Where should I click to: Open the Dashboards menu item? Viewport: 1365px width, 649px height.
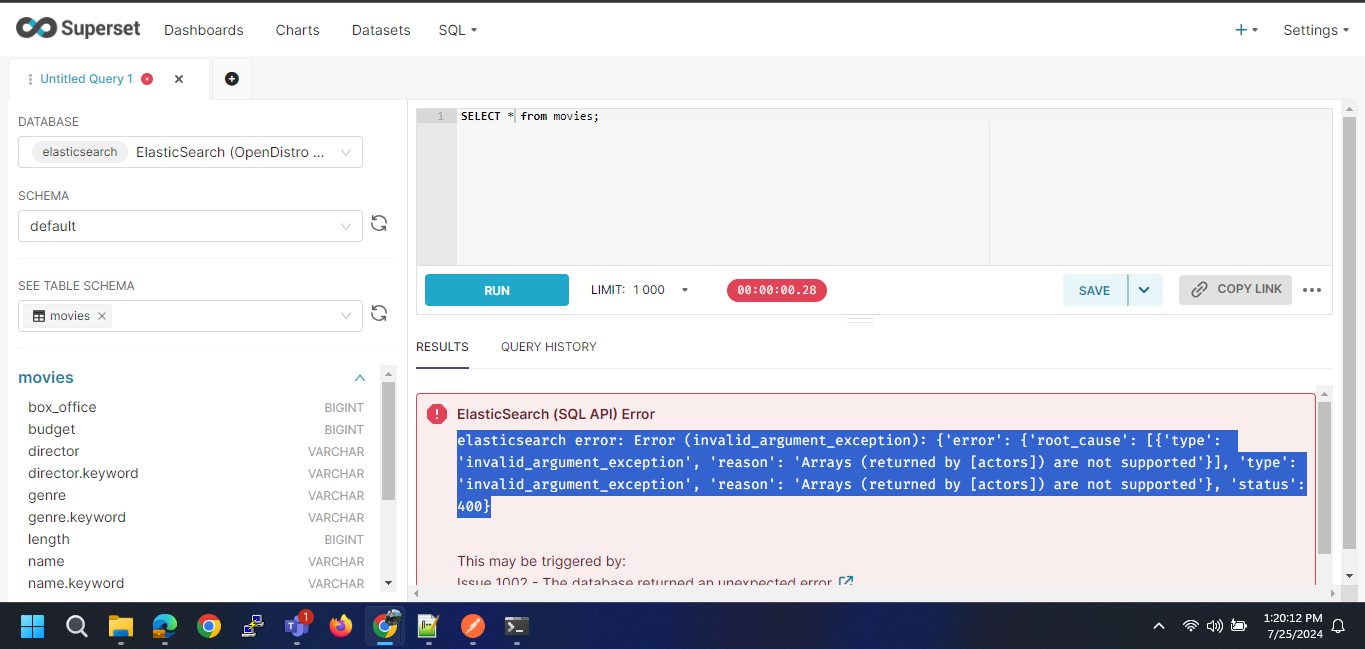tap(204, 30)
